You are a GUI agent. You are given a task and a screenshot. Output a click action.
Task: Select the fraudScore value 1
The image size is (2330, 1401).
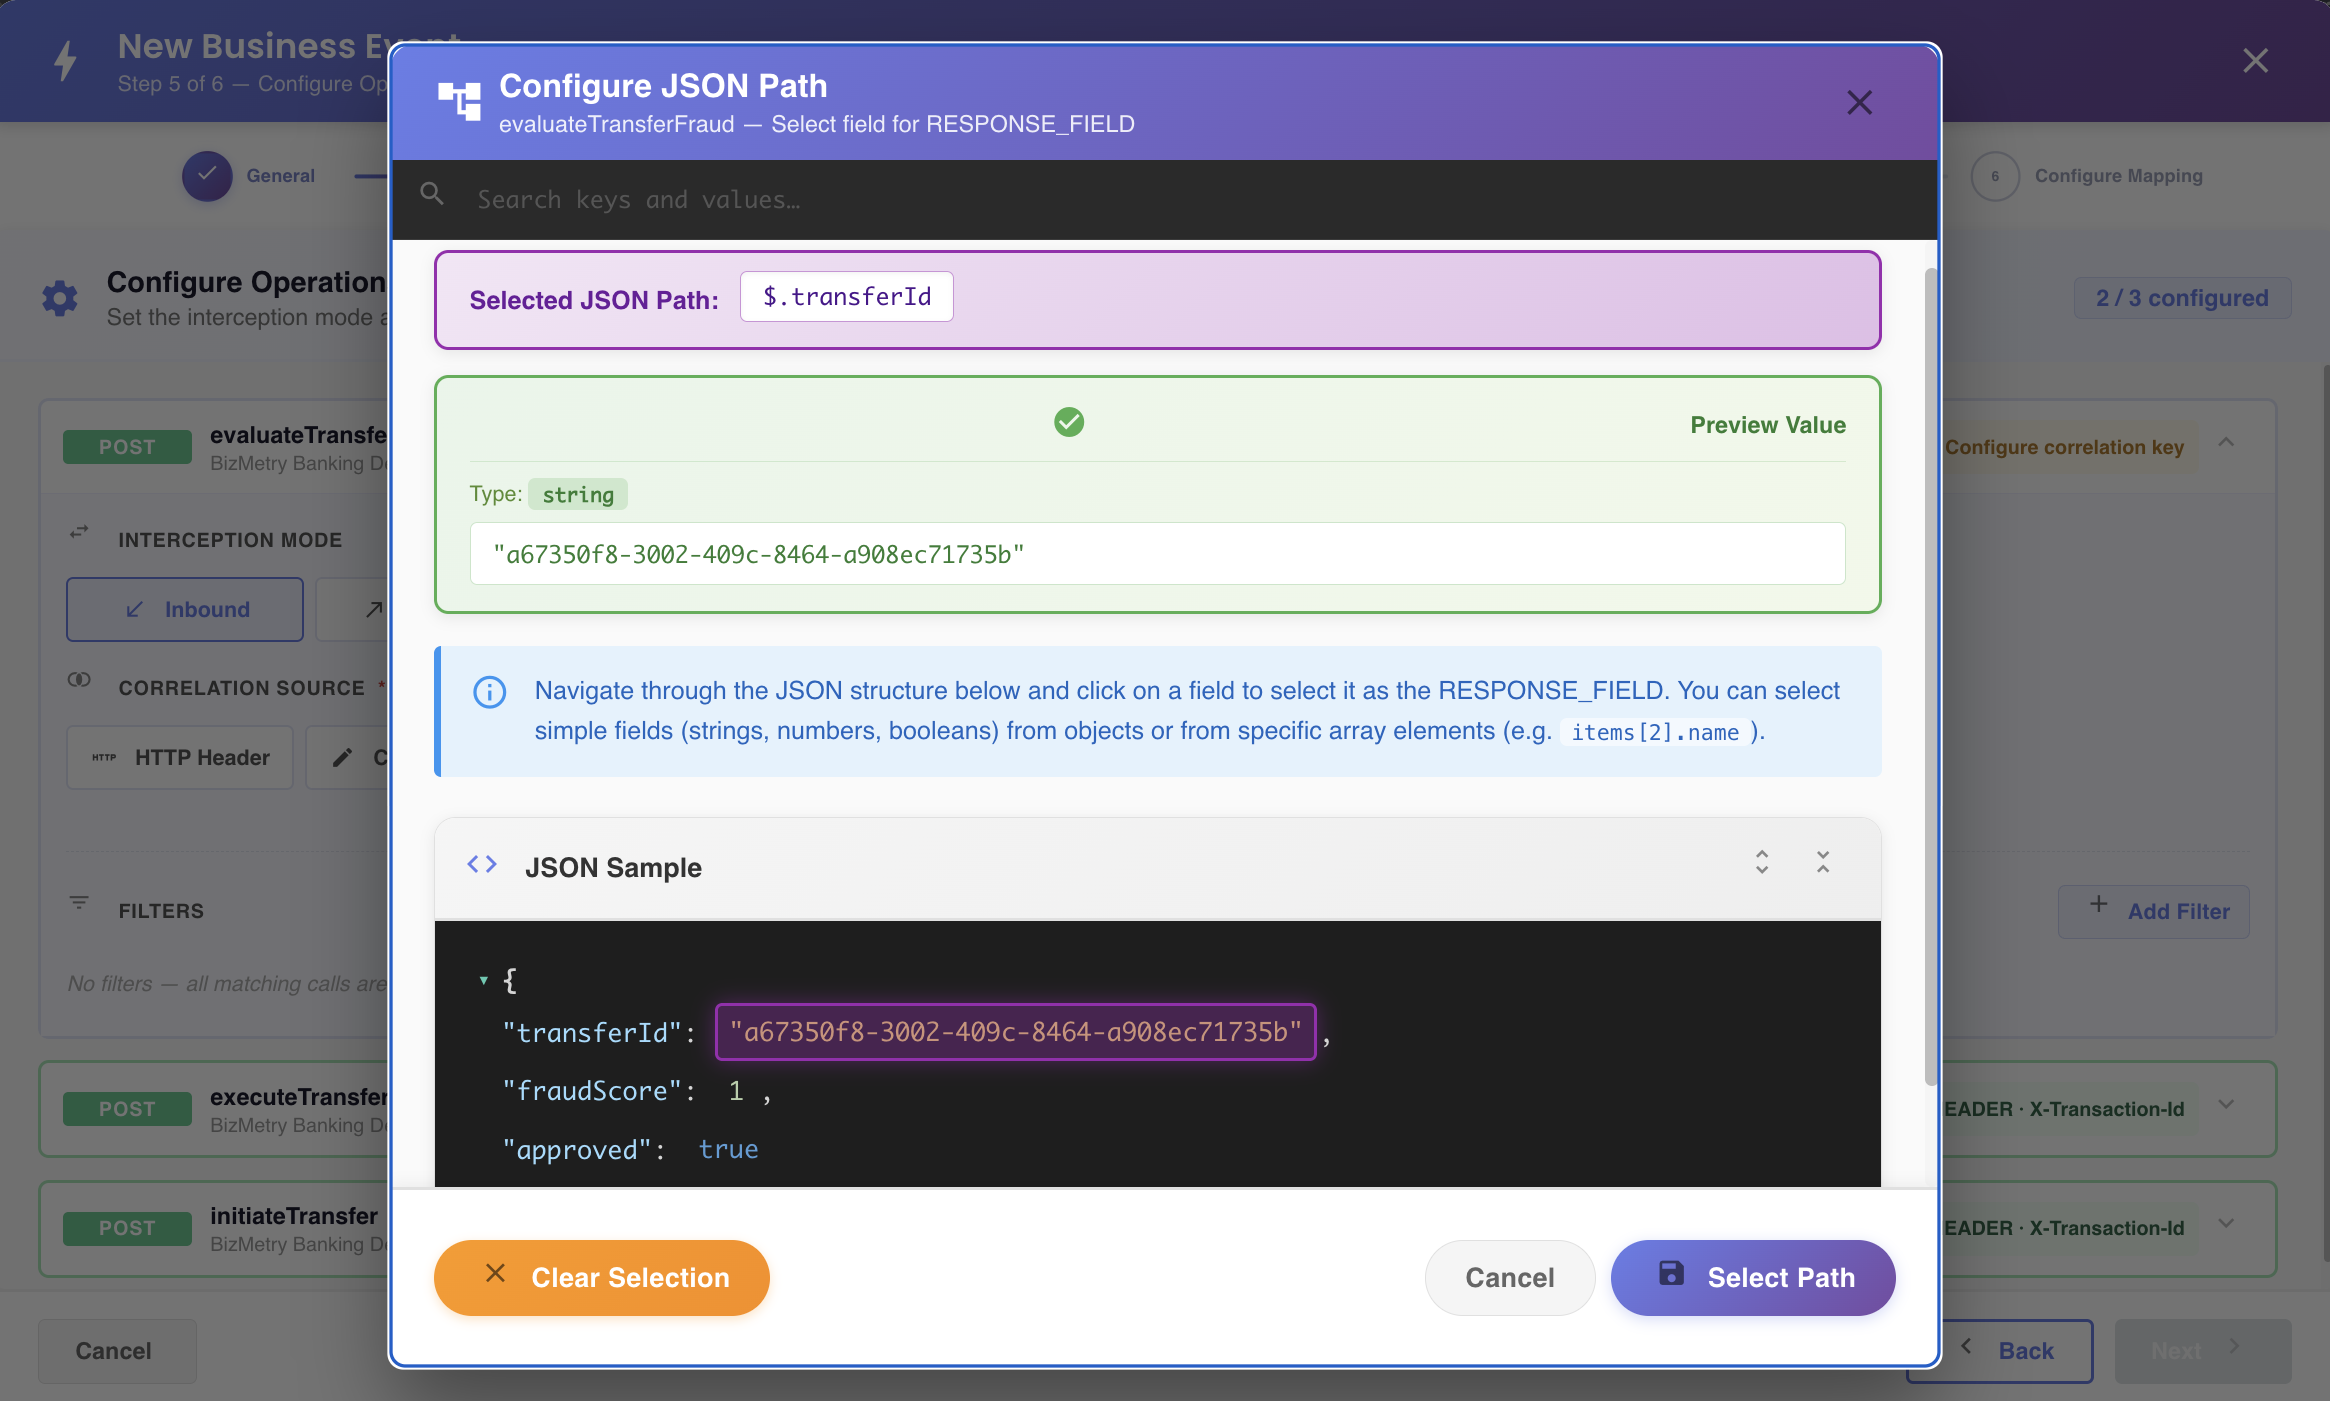(736, 1091)
